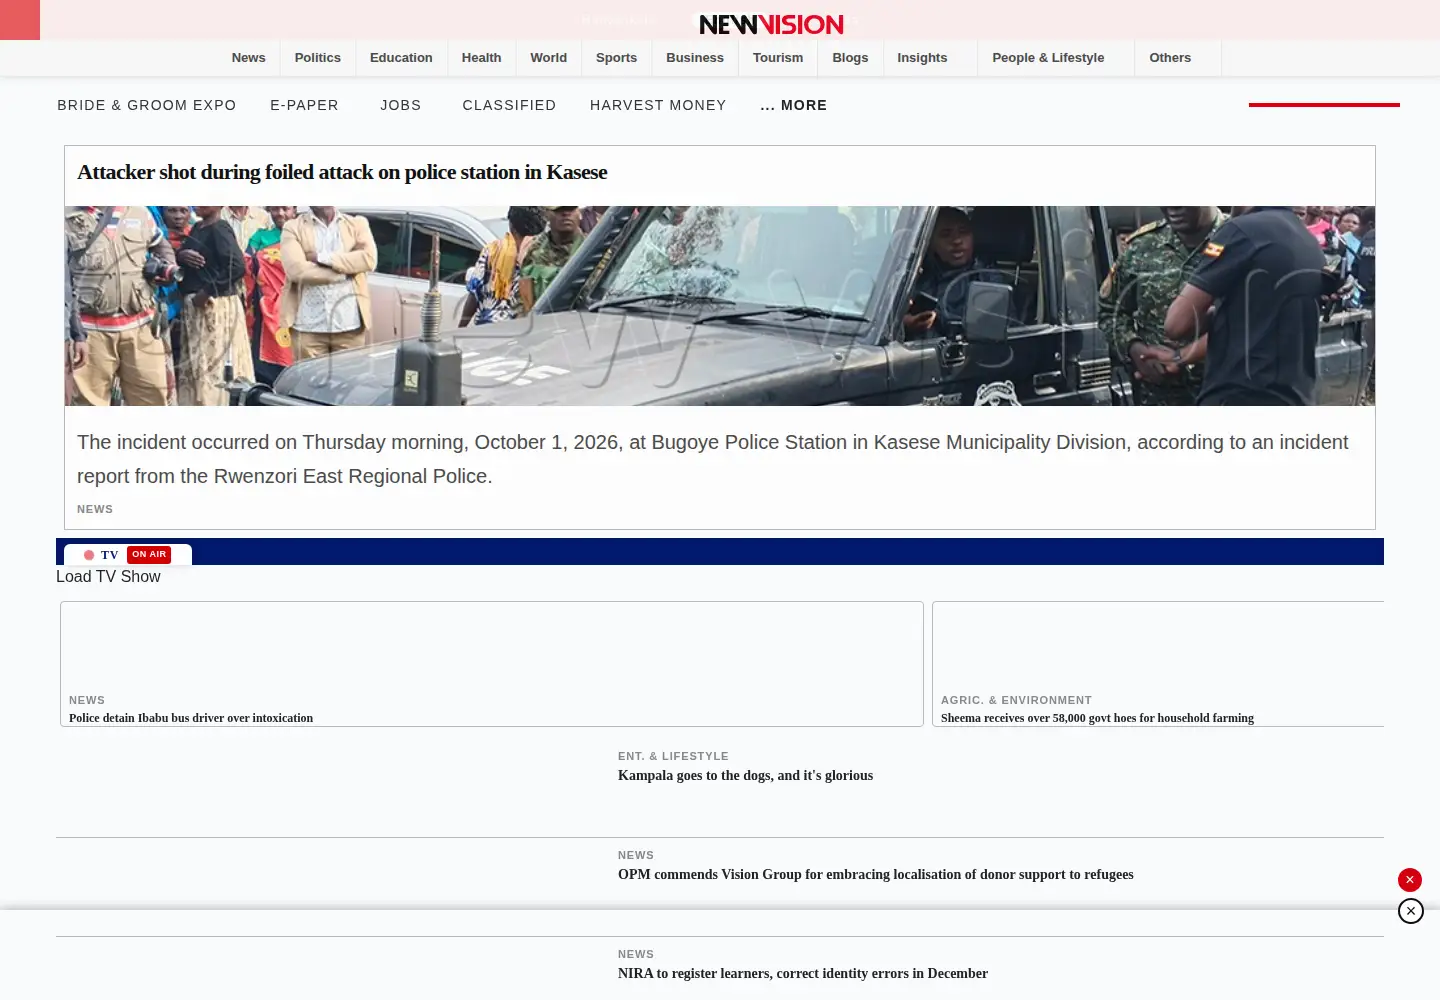The image size is (1440, 1000).
Task: Select the World section
Action: tap(549, 58)
